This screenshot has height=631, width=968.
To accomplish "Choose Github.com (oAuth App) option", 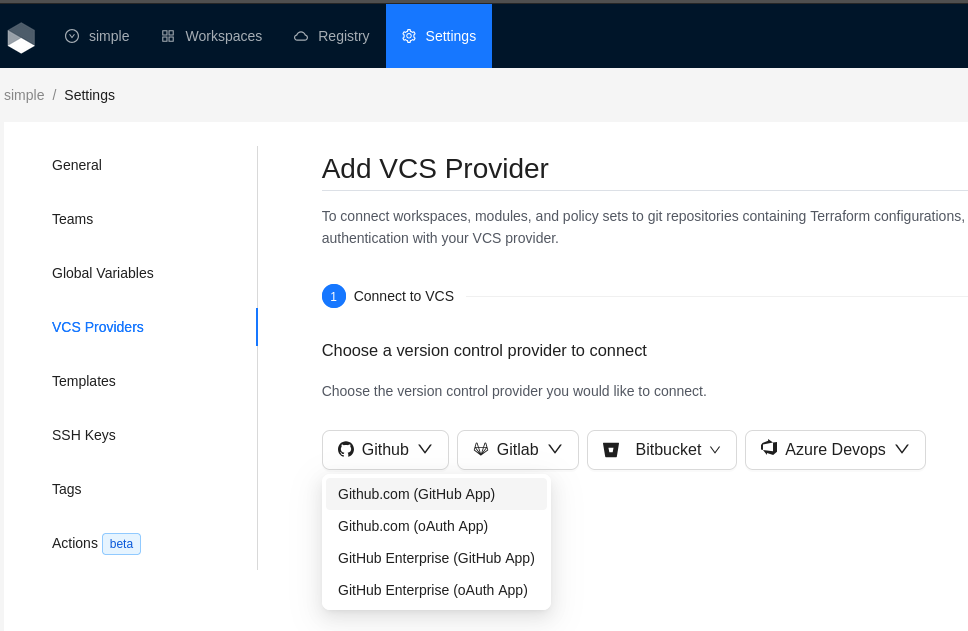I will coord(413,526).
